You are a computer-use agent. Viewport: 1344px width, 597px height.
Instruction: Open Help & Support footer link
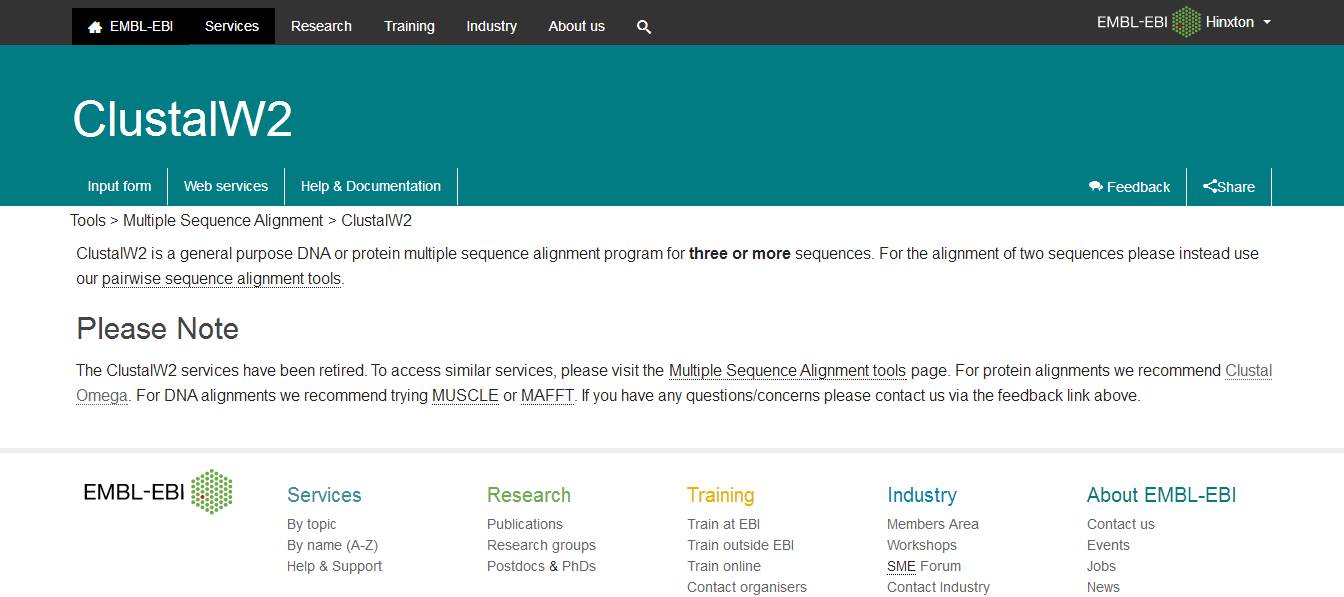point(334,566)
